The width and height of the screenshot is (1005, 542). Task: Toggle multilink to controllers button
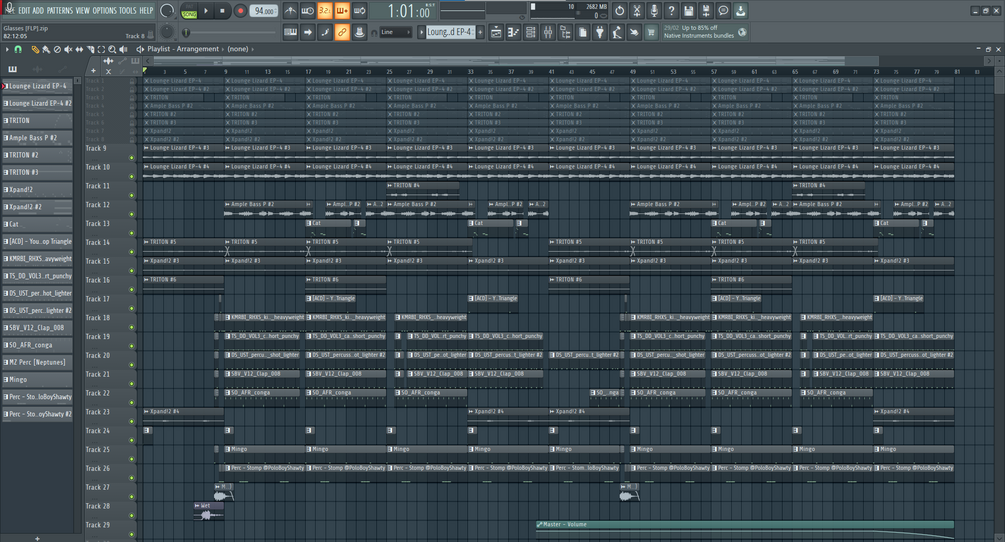coord(342,32)
